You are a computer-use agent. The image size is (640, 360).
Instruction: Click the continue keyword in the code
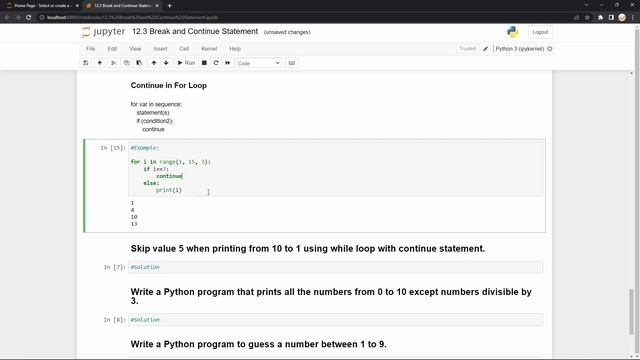point(169,176)
